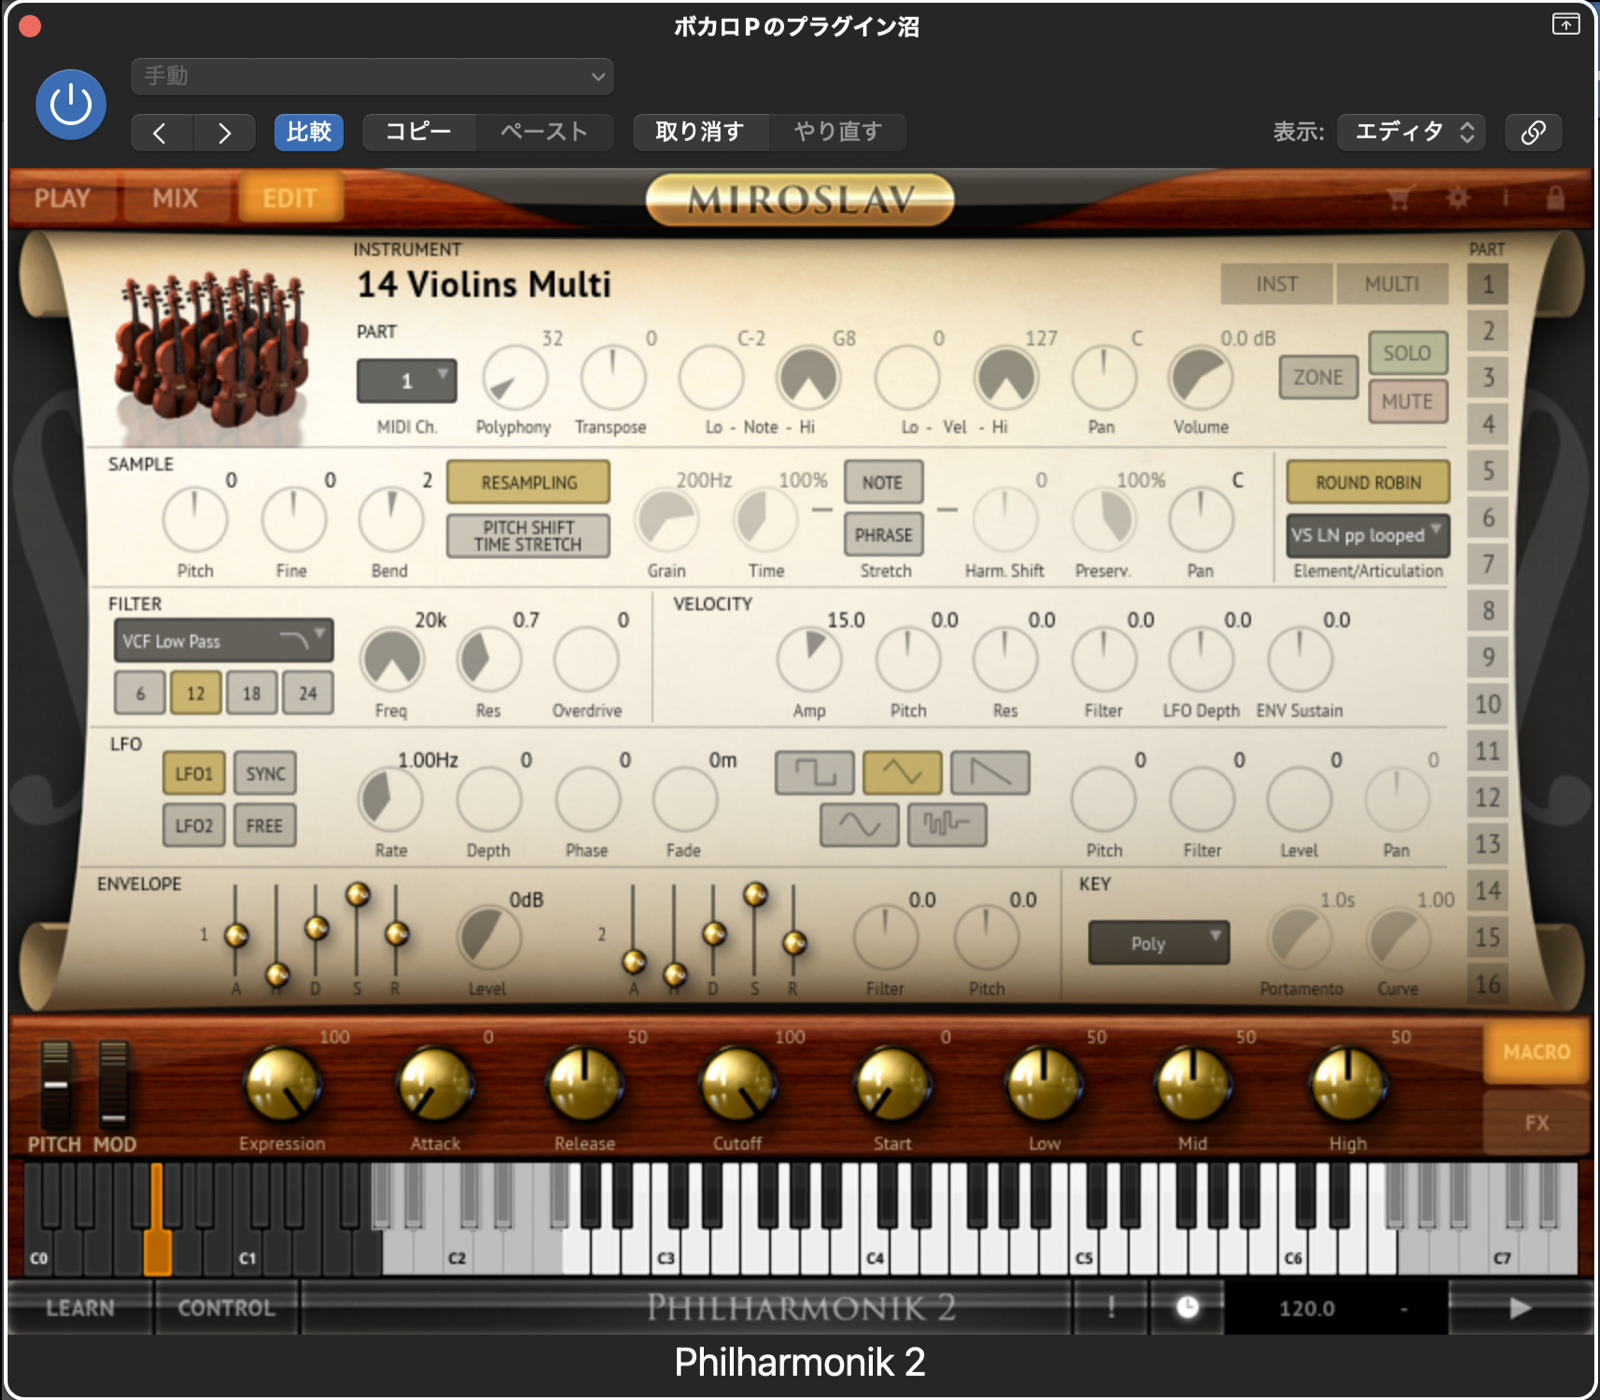Select the sine LFO waveform

[859, 825]
